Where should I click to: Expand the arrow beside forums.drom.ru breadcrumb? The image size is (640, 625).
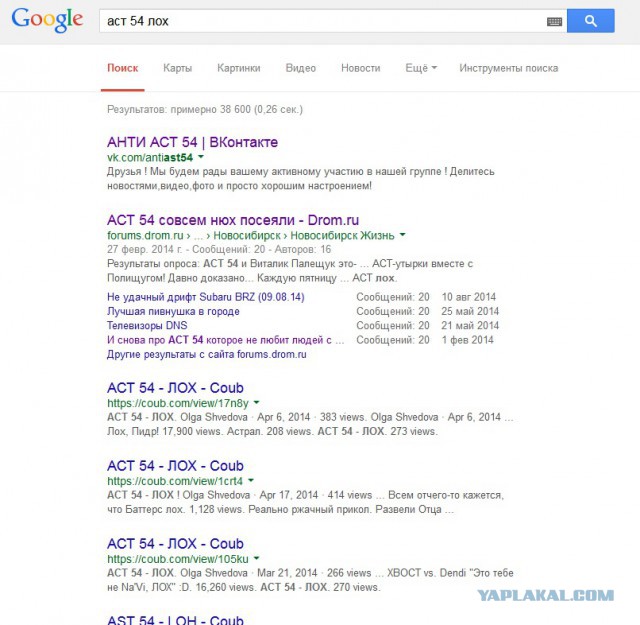pyautogui.click(x=402, y=235)
